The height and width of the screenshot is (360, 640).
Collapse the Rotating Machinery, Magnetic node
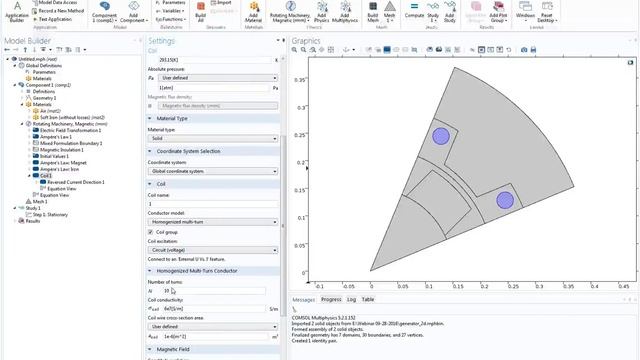22,124
